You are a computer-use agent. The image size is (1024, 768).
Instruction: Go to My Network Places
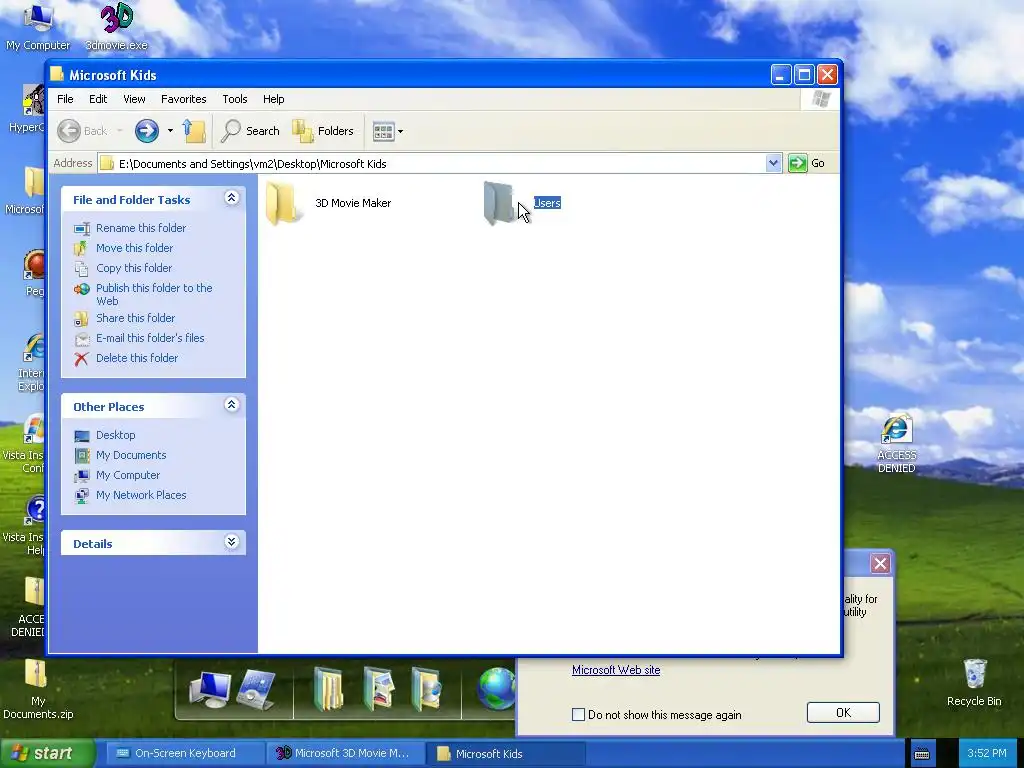[x=140, y=496]
